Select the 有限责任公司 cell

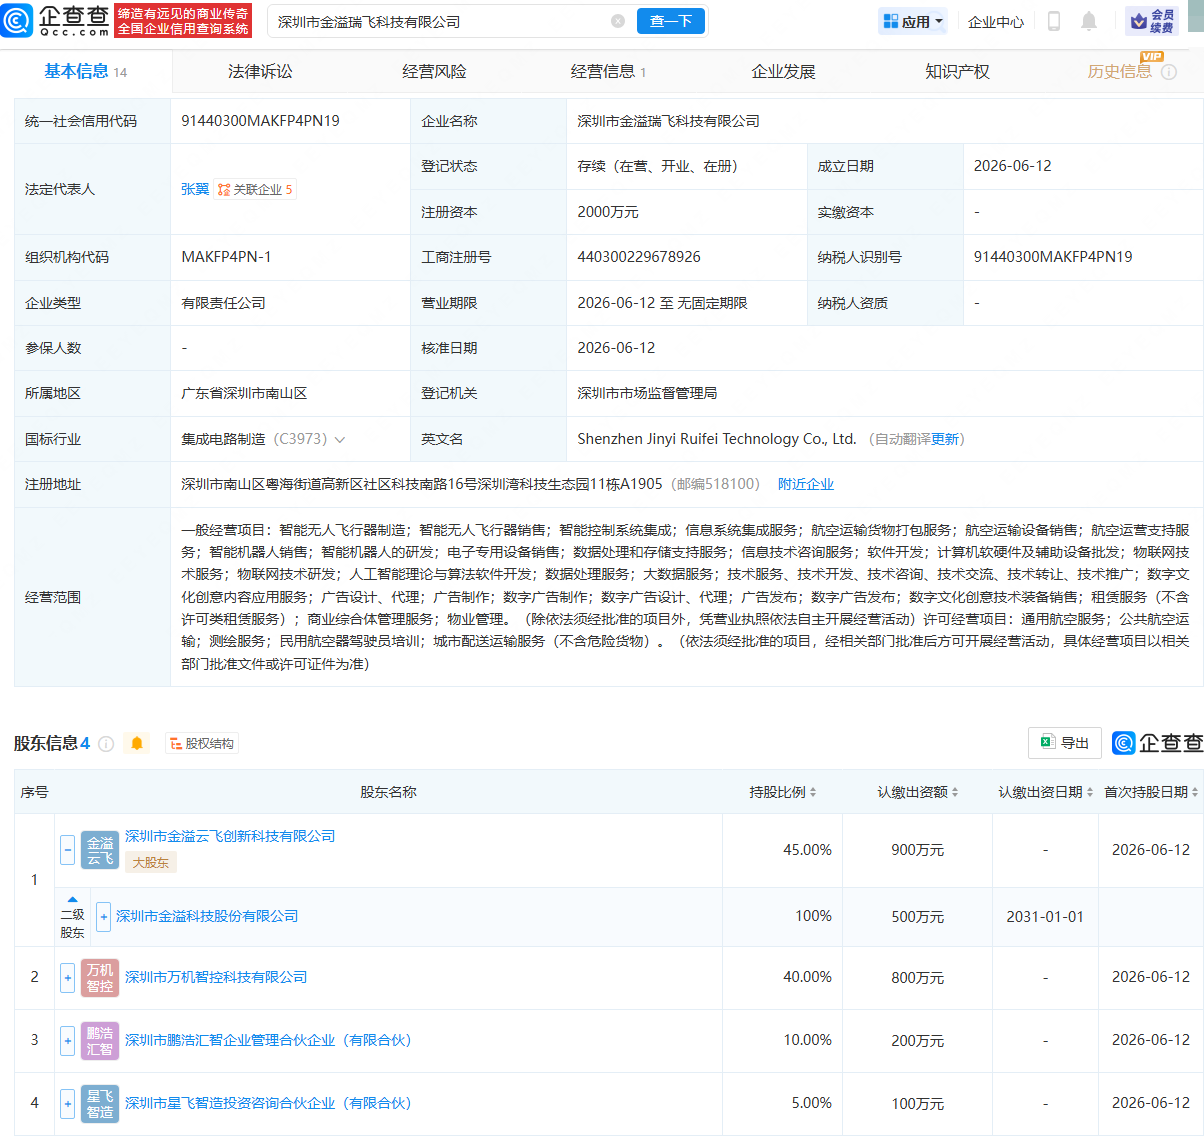223,303
